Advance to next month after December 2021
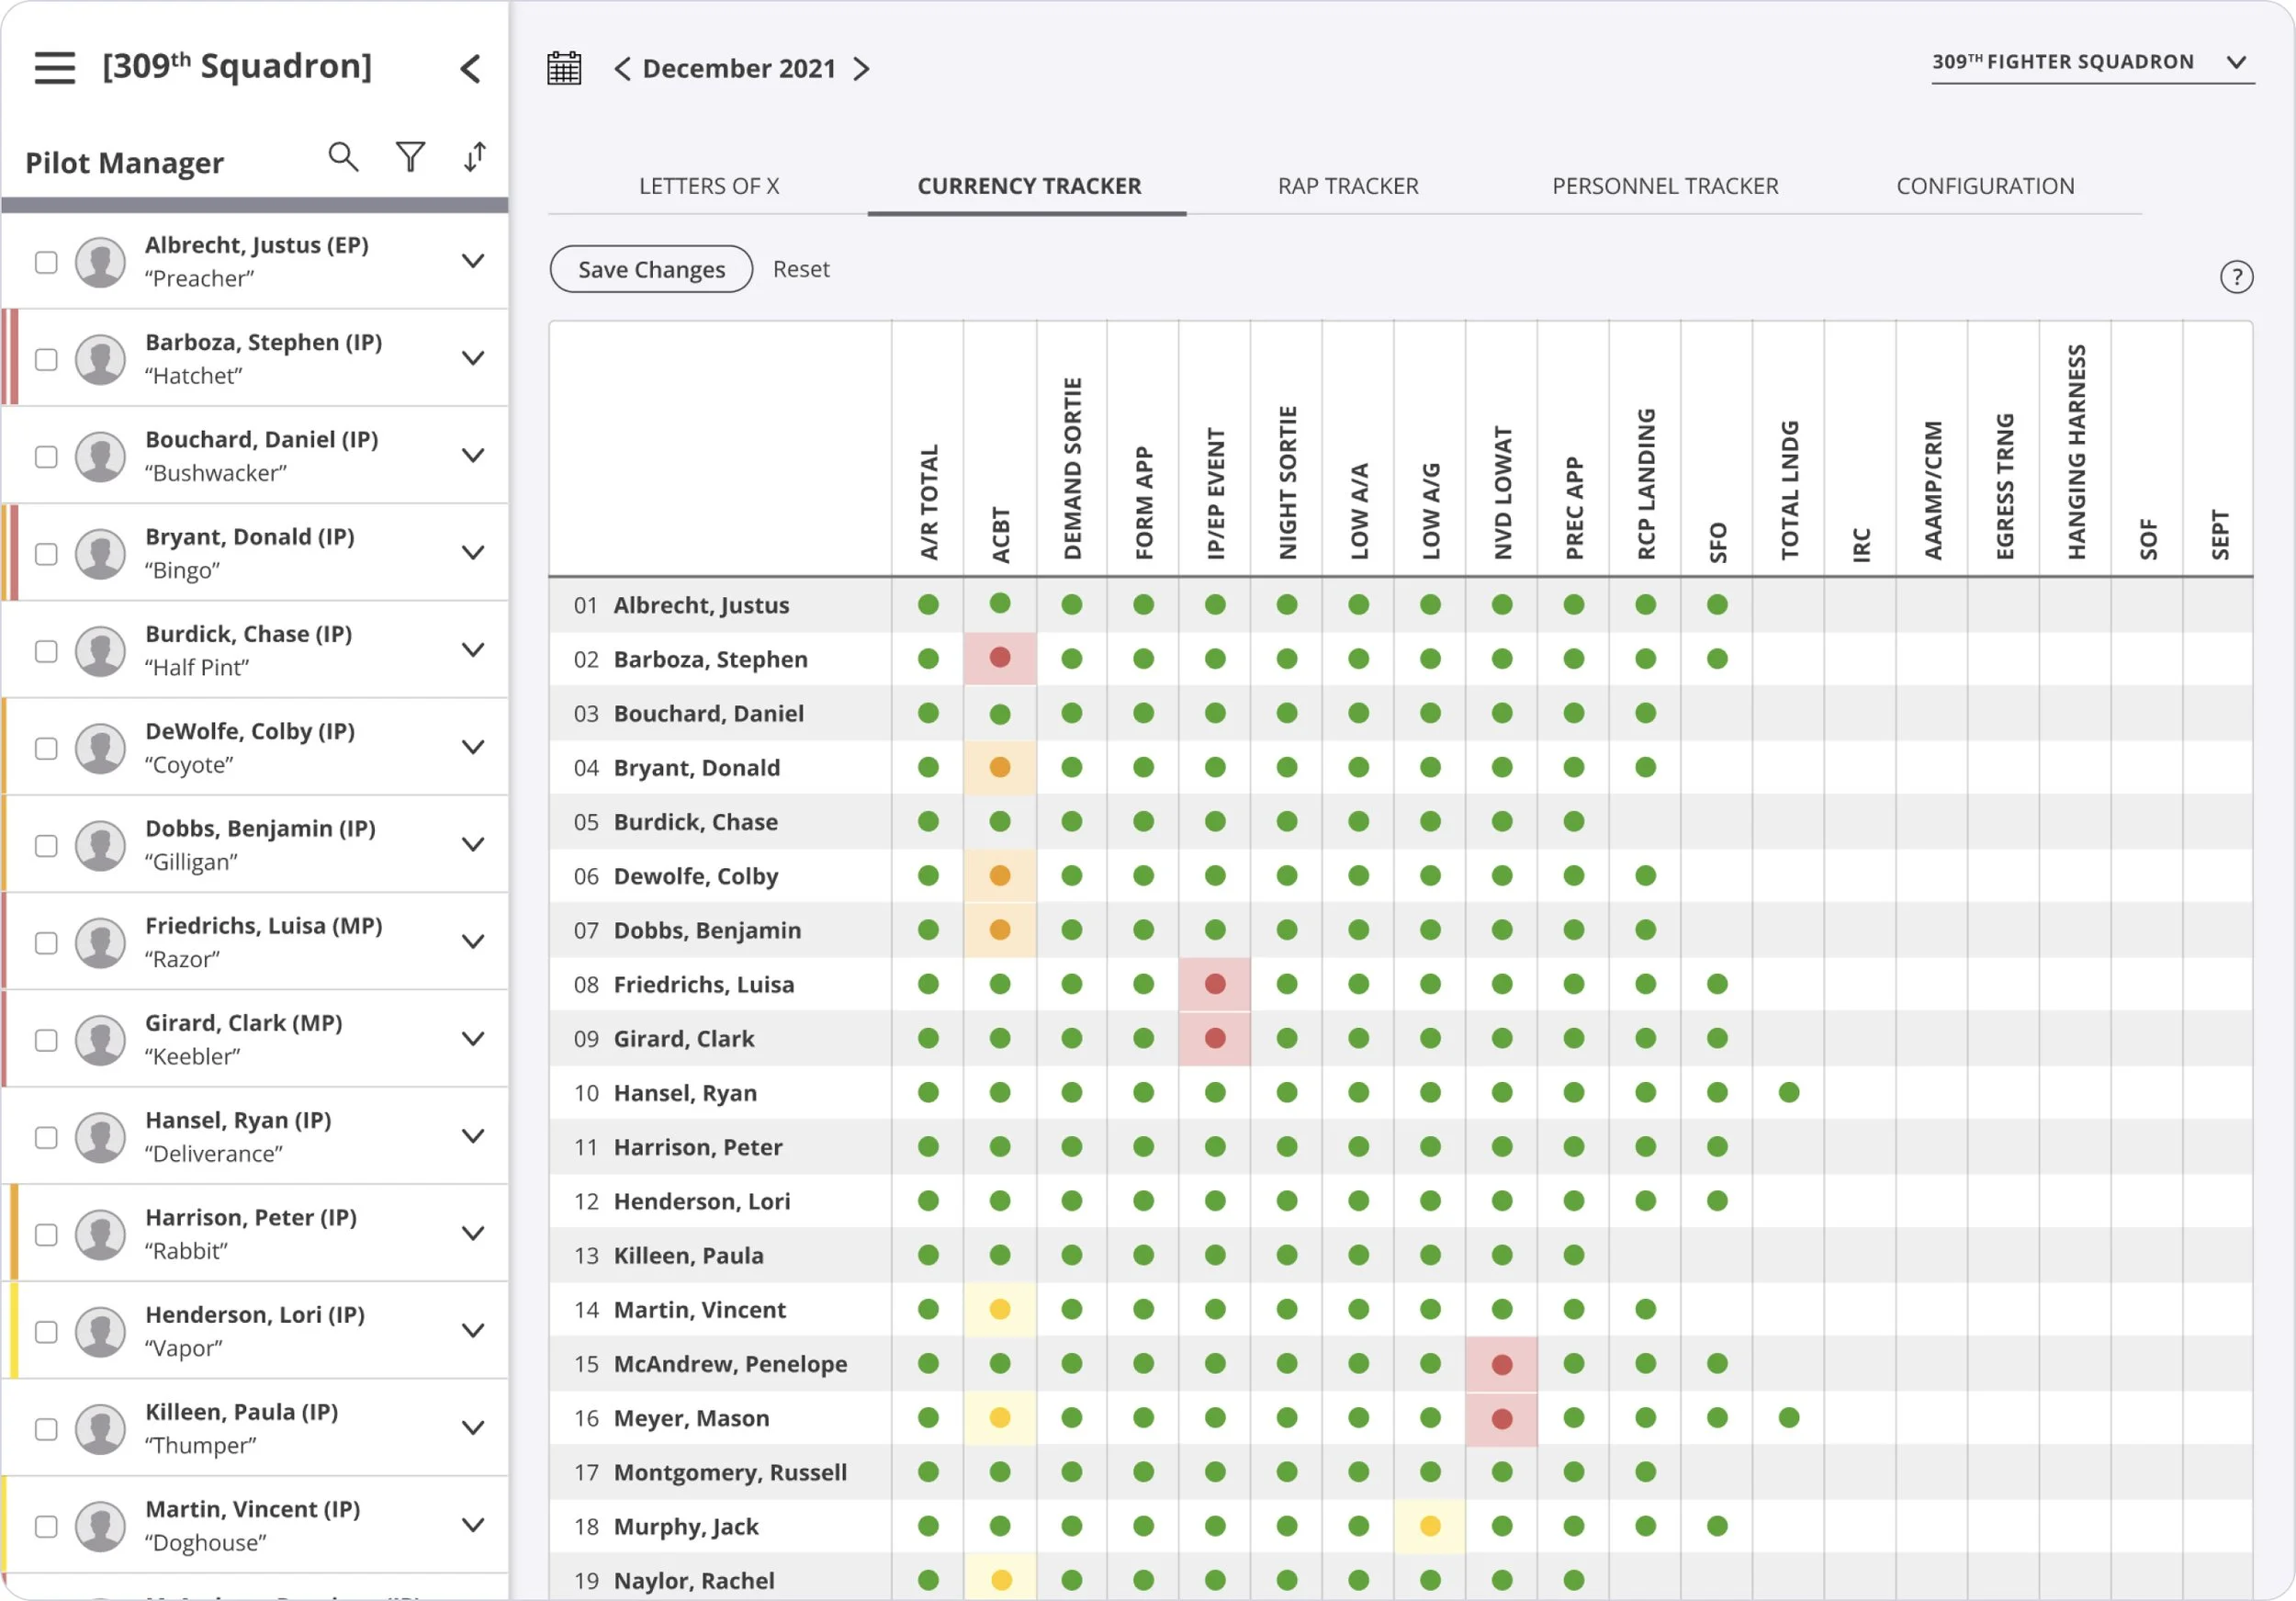 pos(861,68)
